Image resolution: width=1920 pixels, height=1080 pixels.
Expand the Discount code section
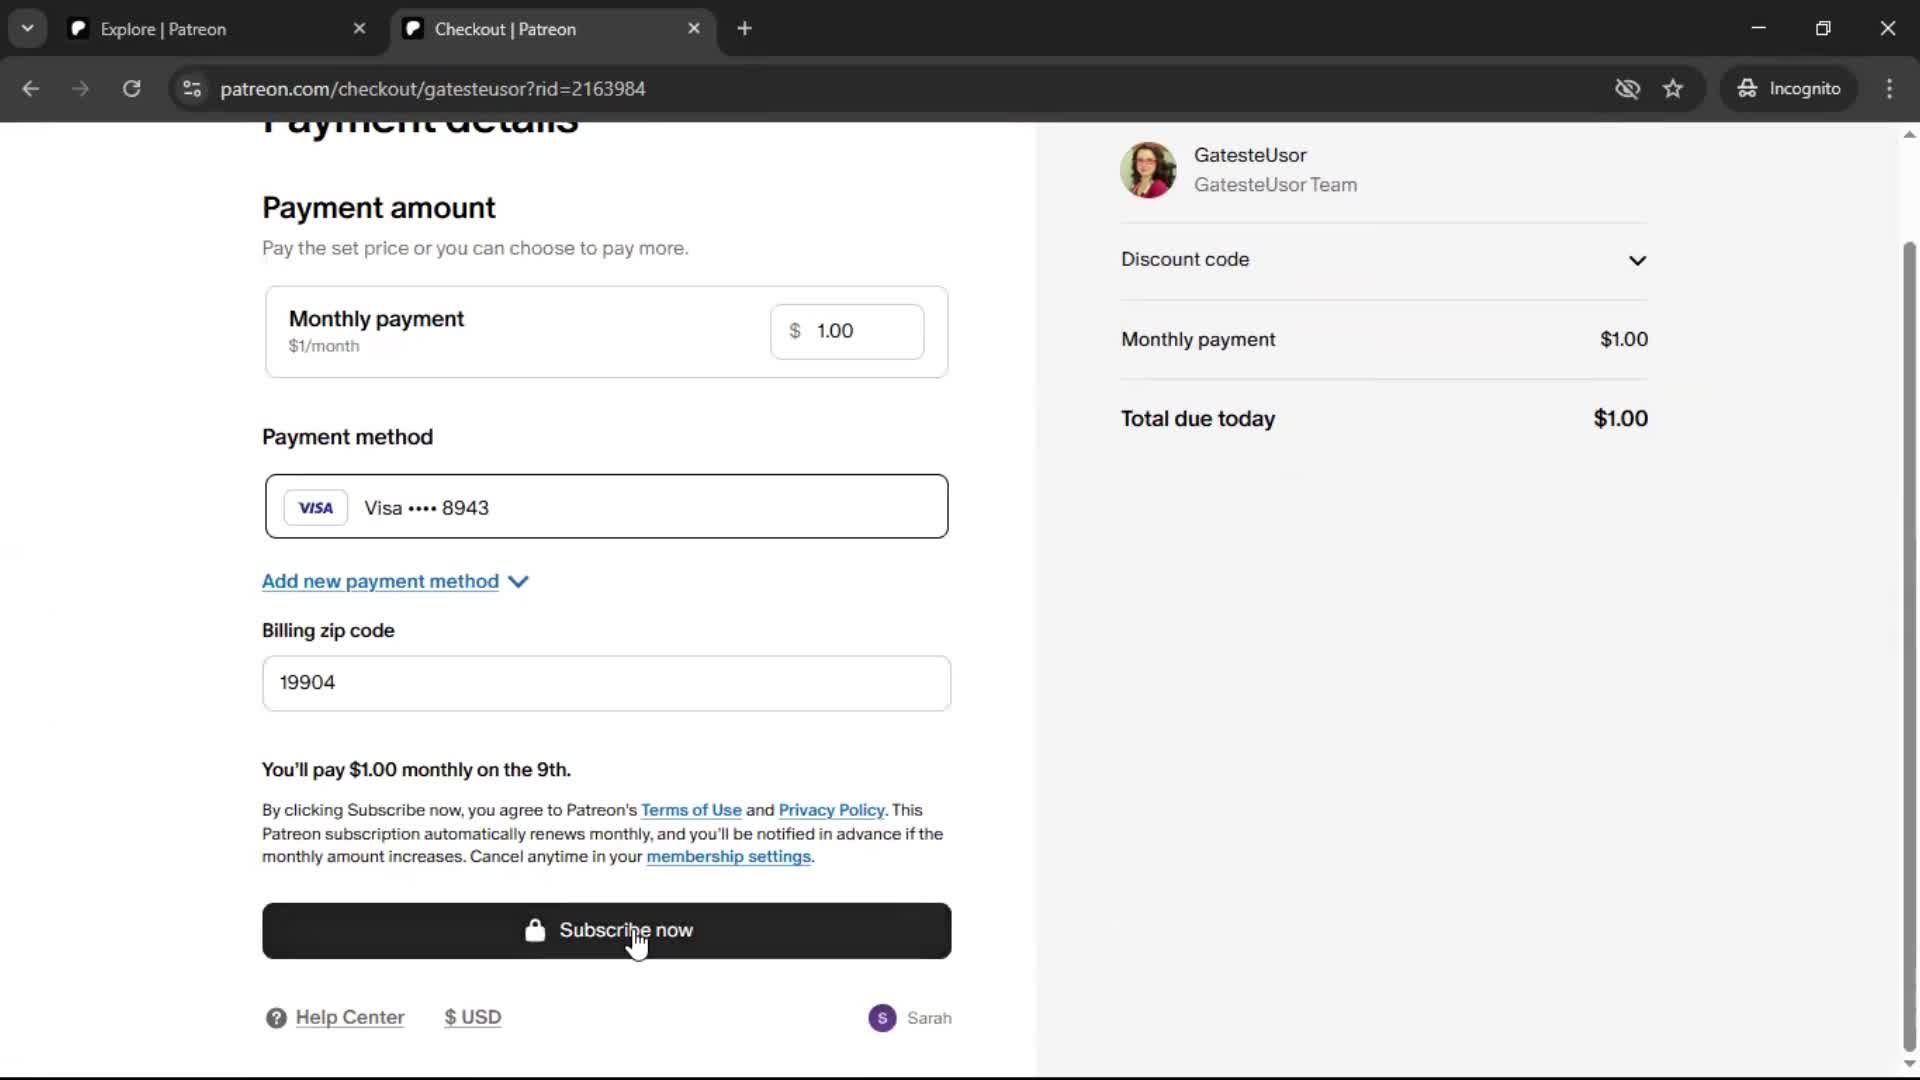tap(1384, 260)
